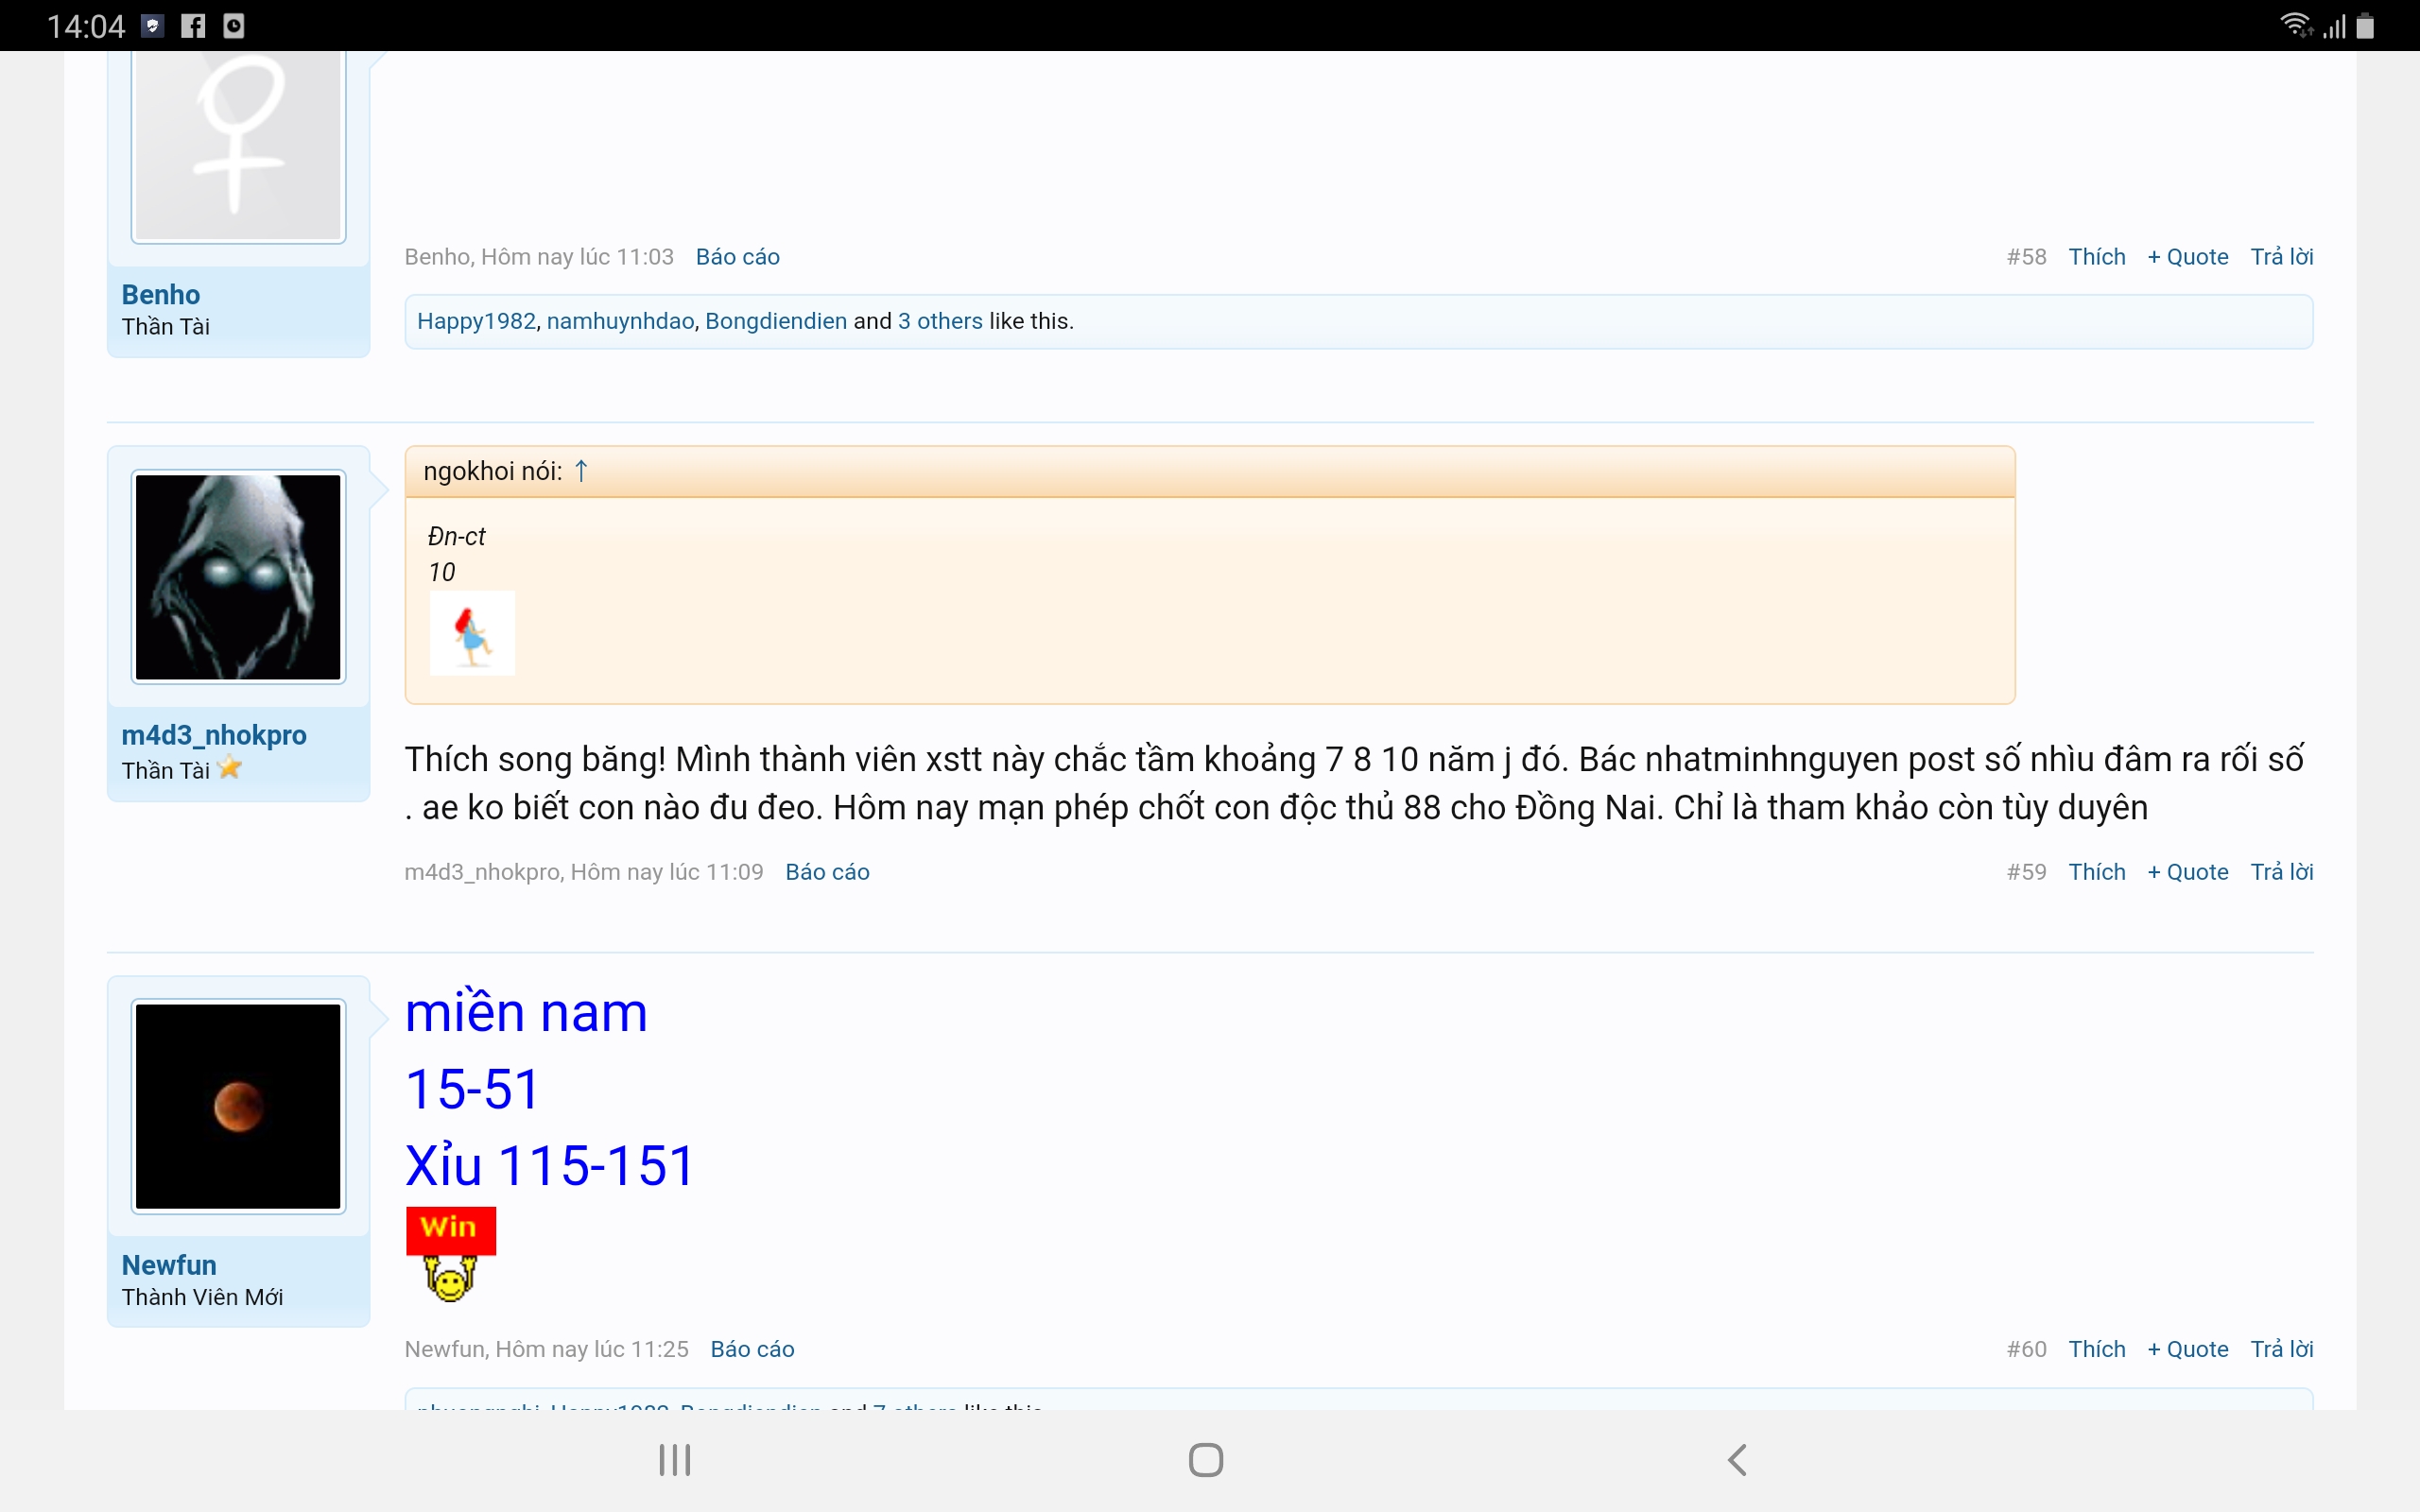Tap the Android back arrow icon
This screenshot has width=2420, height=1512.
[x=1738, y=1460]
